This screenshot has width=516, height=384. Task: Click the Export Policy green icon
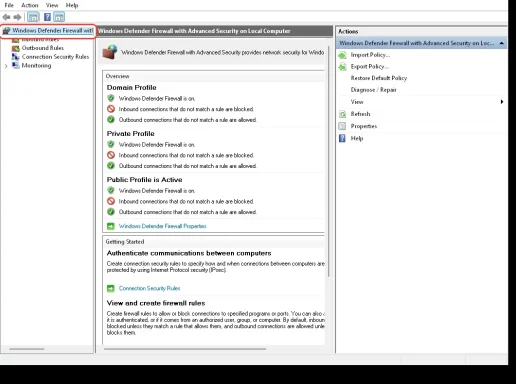click(x=342, y=67)
